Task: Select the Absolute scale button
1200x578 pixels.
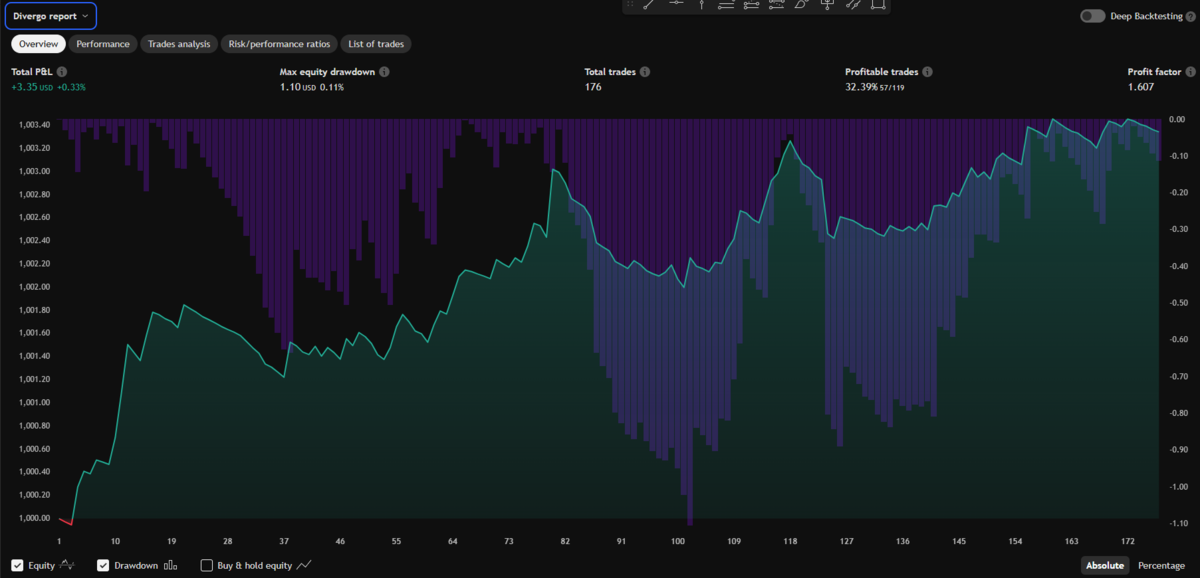Action: (1105, 565)
